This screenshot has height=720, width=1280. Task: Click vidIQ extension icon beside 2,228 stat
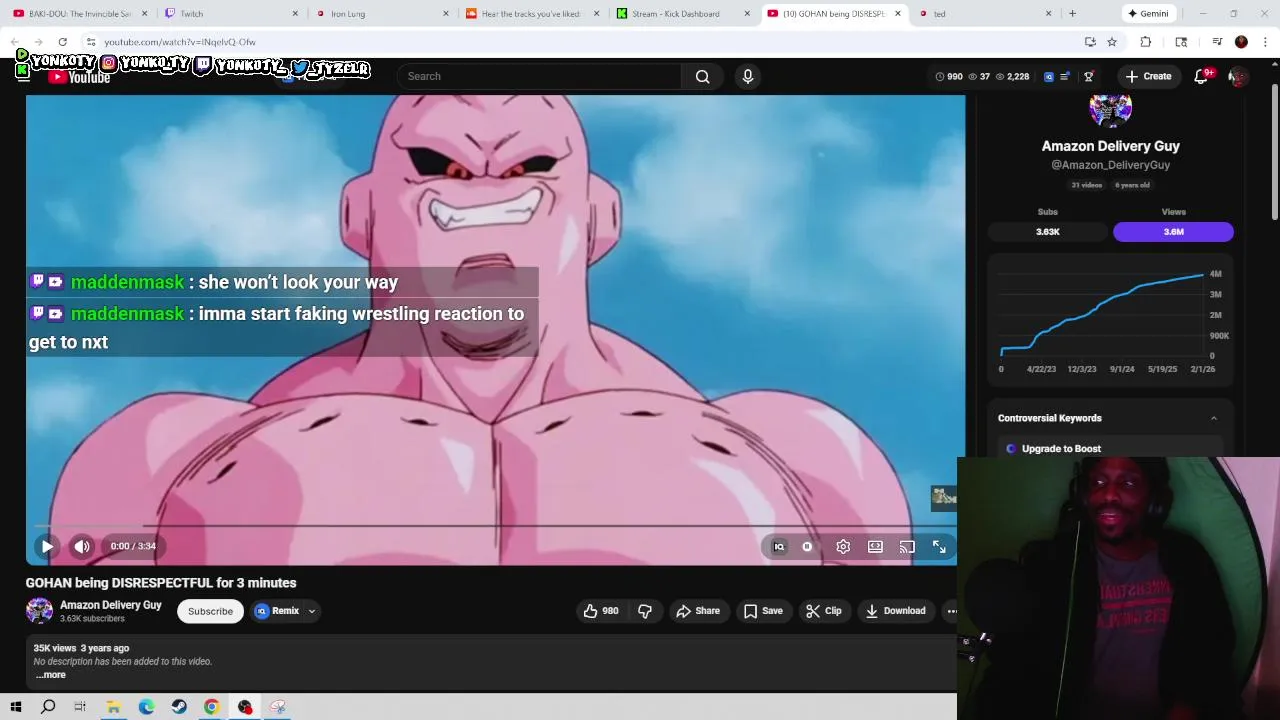(x=1048, y=76)
